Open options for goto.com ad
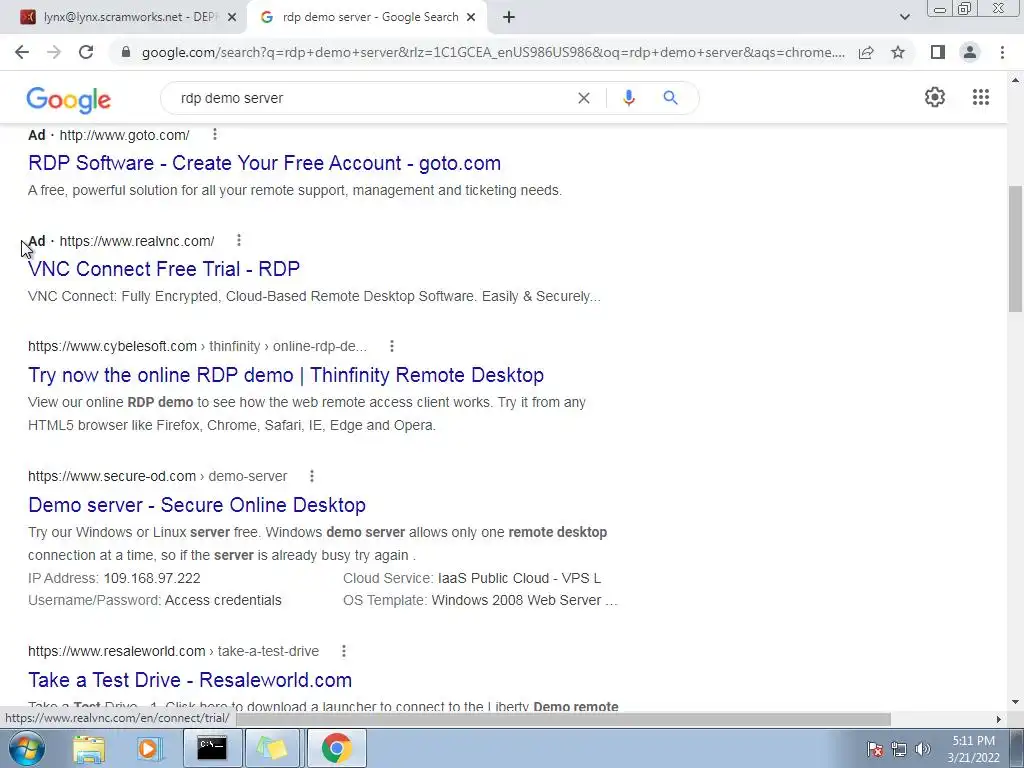1024x768 pixels. [215, 135]
